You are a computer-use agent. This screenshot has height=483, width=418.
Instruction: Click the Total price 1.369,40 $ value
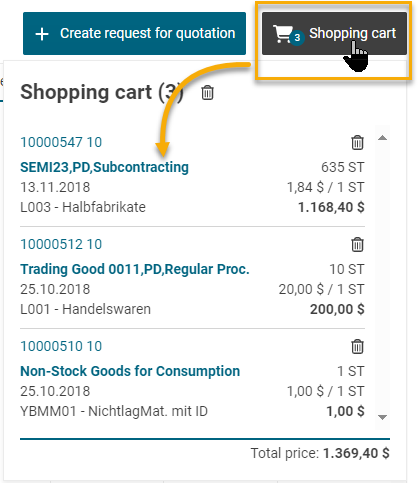356,453
